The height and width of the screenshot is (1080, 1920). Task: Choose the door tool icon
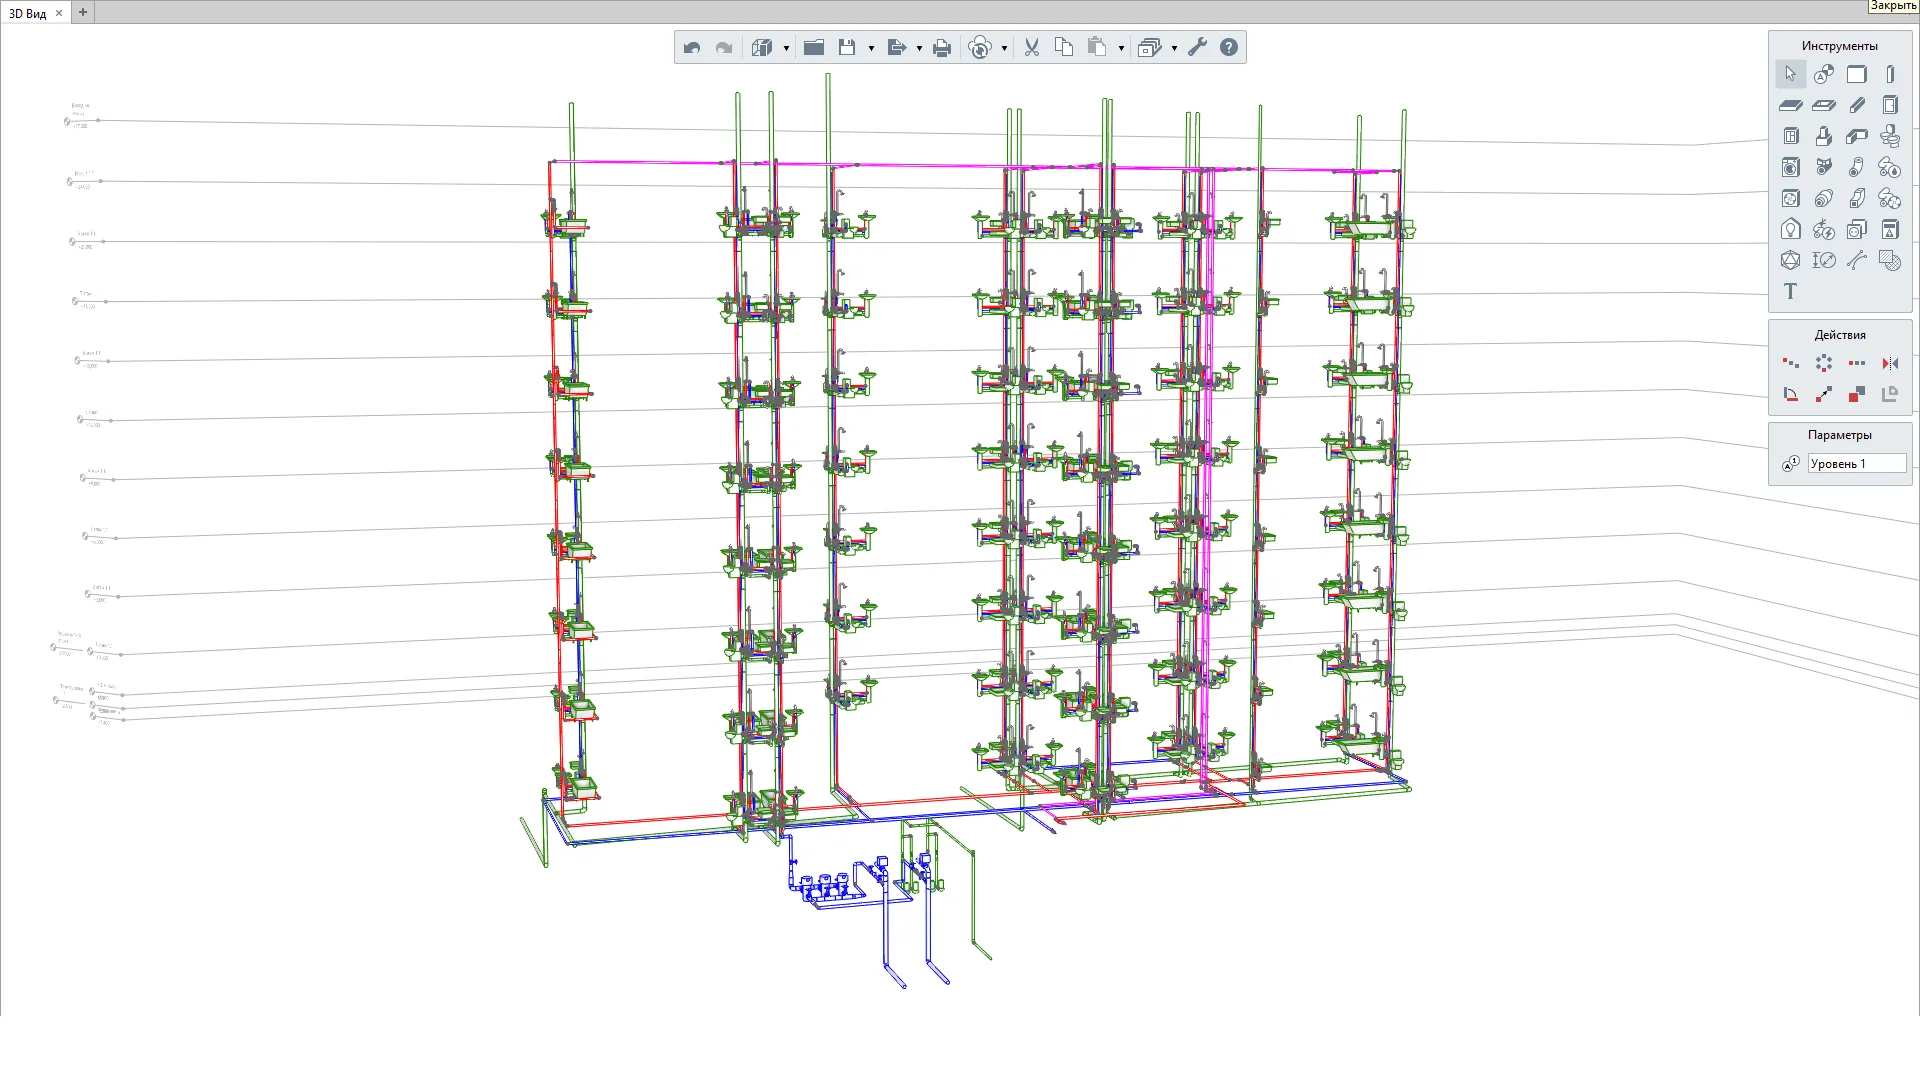click(x=1890, y=105)
